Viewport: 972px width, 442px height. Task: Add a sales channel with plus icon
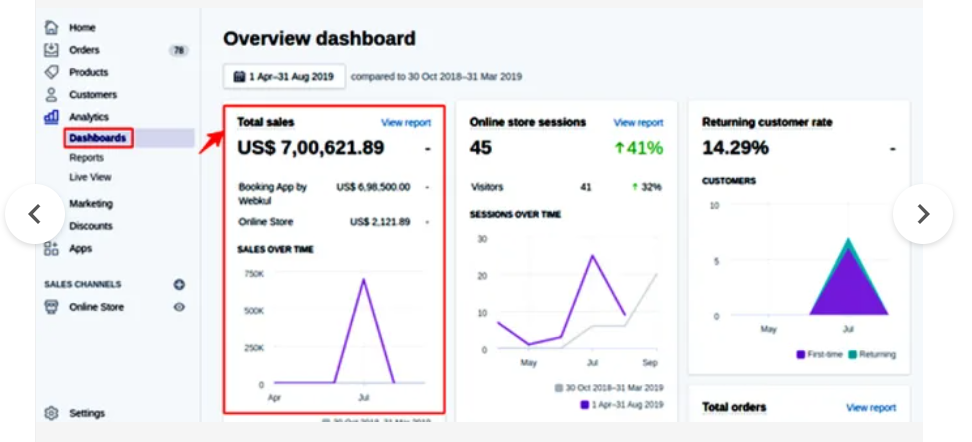[x=179, y=284]
